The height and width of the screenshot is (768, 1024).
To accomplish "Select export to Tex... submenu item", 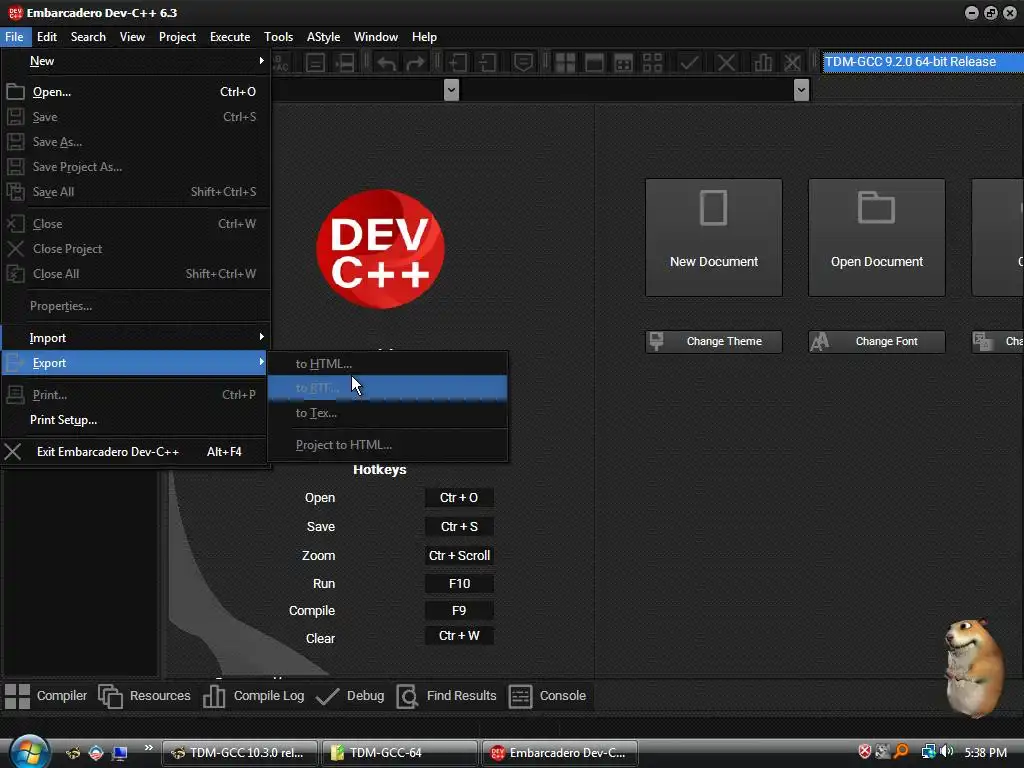I will click(388, 413).
